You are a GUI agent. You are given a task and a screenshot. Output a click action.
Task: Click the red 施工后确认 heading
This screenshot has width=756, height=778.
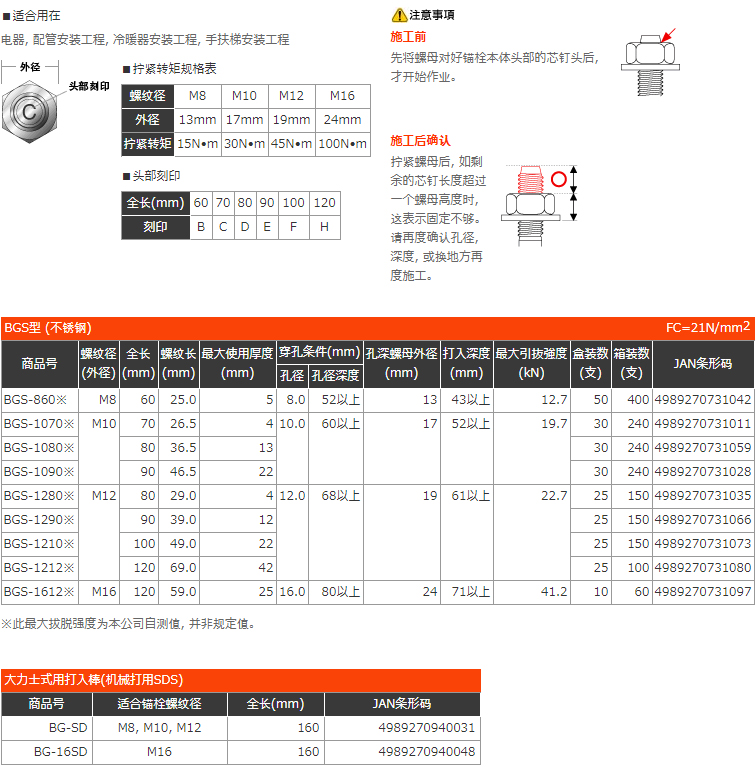coord(420,140)
